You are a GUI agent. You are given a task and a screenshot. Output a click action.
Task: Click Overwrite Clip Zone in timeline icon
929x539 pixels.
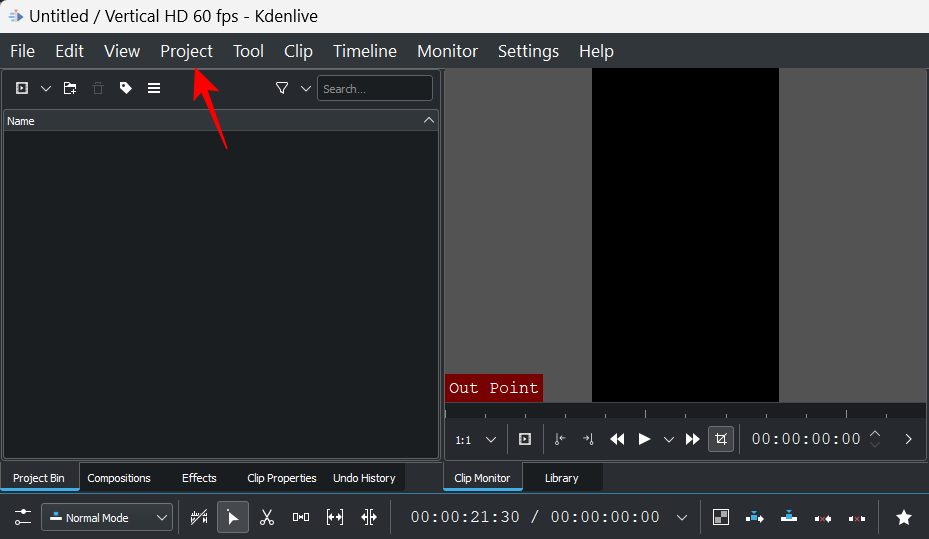click(789, 517)
